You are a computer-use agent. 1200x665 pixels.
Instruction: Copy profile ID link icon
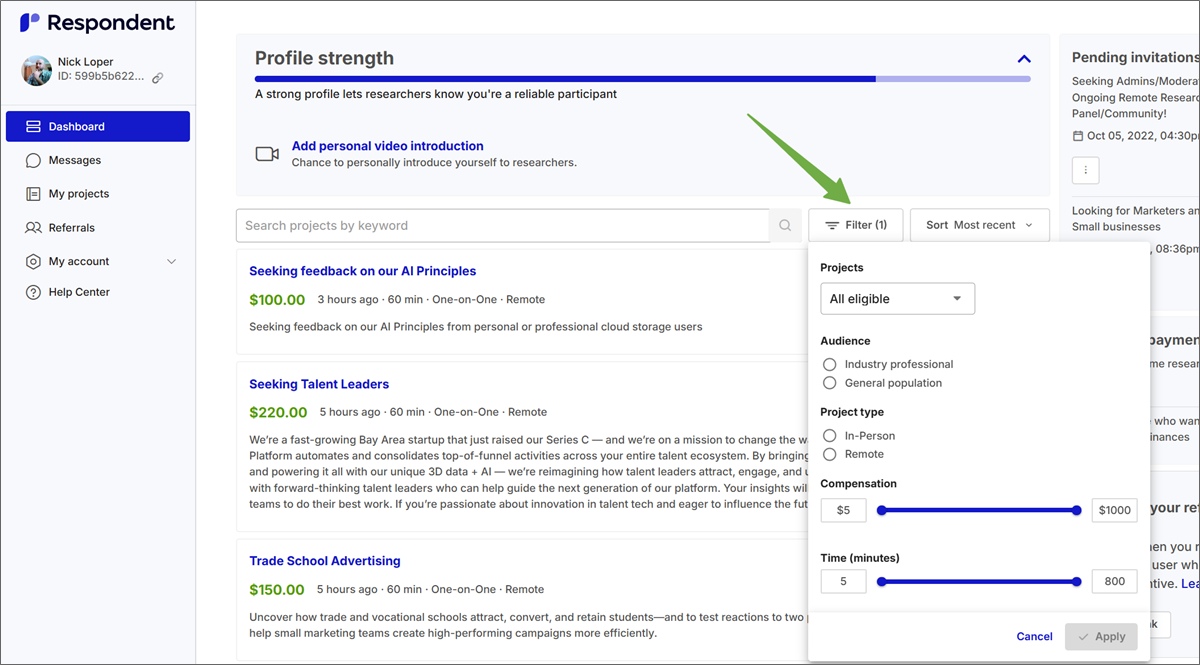click(x=157, y=77)
